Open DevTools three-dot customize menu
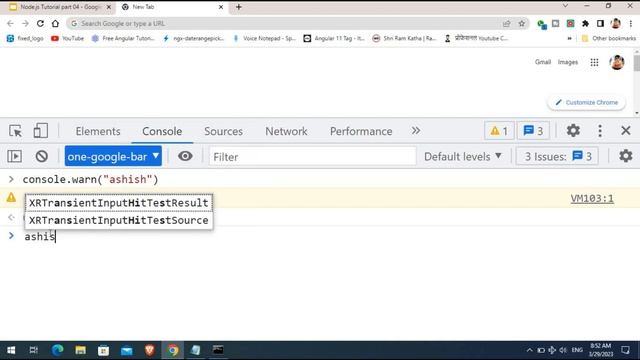Viewport: 640px width, 360px height. pyautogui.click(x=600, y=131)
